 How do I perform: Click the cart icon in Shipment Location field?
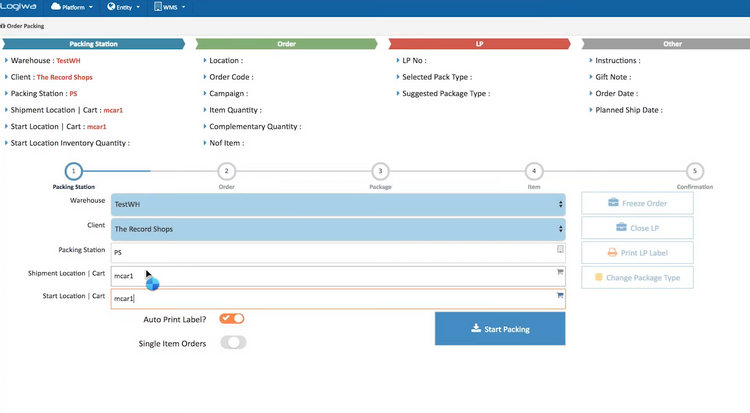pyautogui.click(x=560, y=272)
